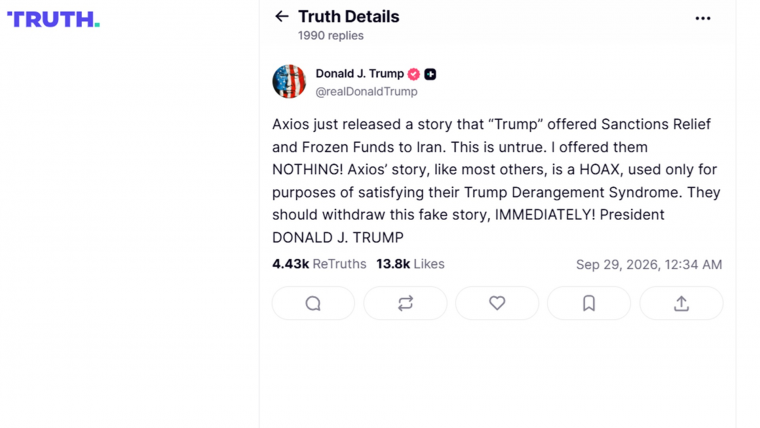The image size is (760, 428).
Task: Click the Truth Details page heading
Action: pos(348,16)
